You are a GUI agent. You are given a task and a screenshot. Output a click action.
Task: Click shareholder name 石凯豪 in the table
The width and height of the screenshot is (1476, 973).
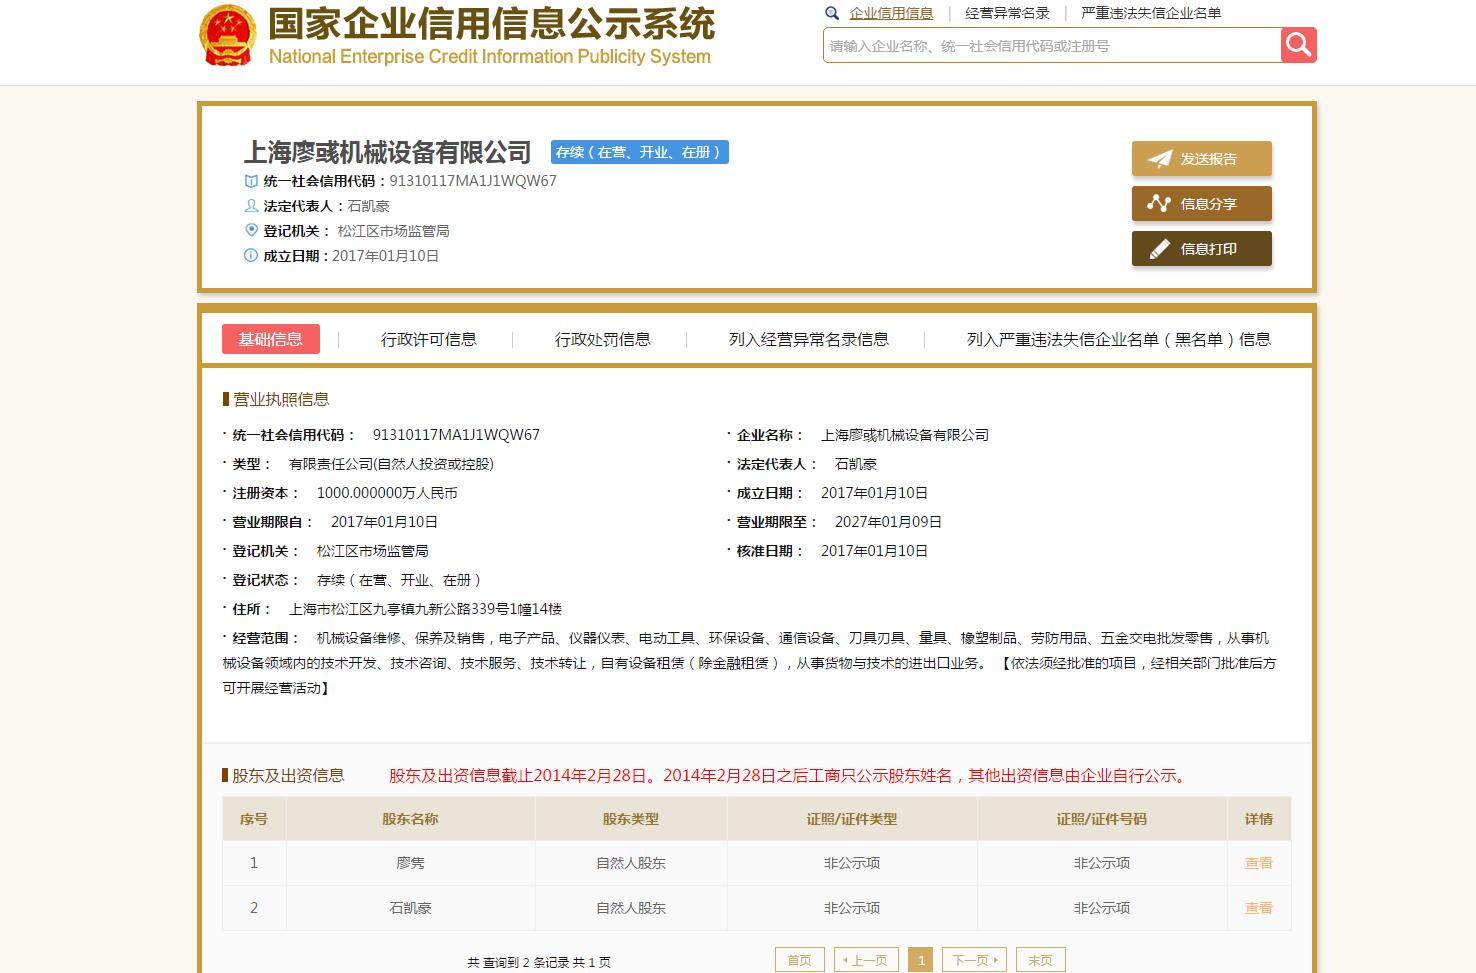click(x=410, y=908)
